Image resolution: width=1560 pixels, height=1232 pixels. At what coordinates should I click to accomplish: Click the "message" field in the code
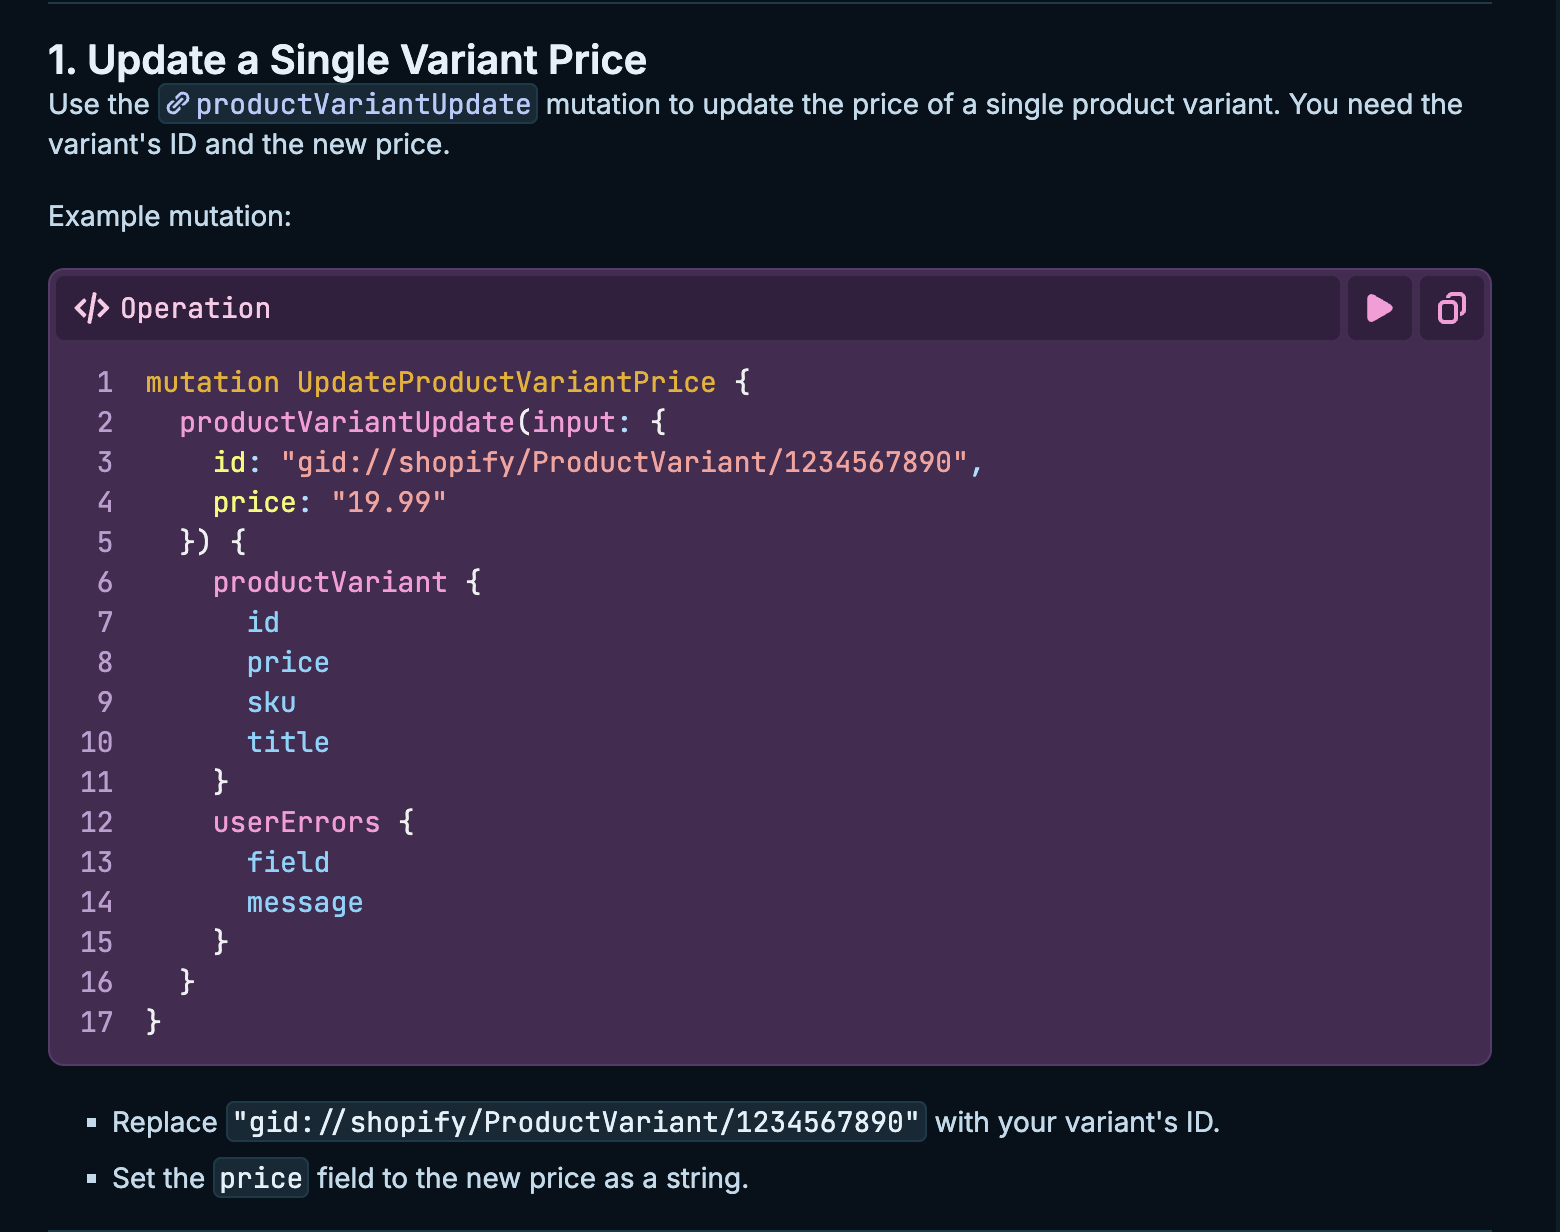tap(305, 902)
